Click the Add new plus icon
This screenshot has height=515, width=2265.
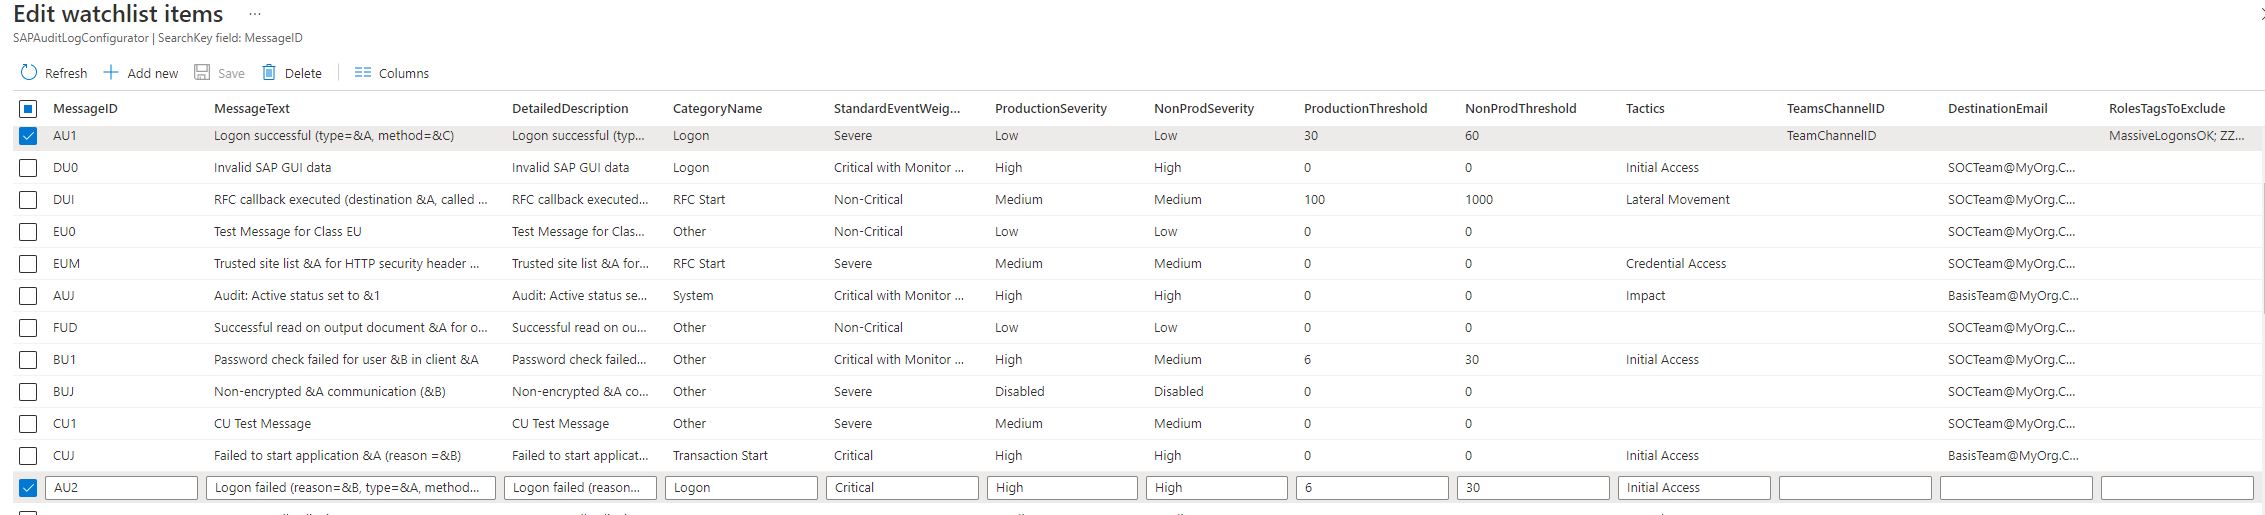pyautogui.click(x=111, y=73)
